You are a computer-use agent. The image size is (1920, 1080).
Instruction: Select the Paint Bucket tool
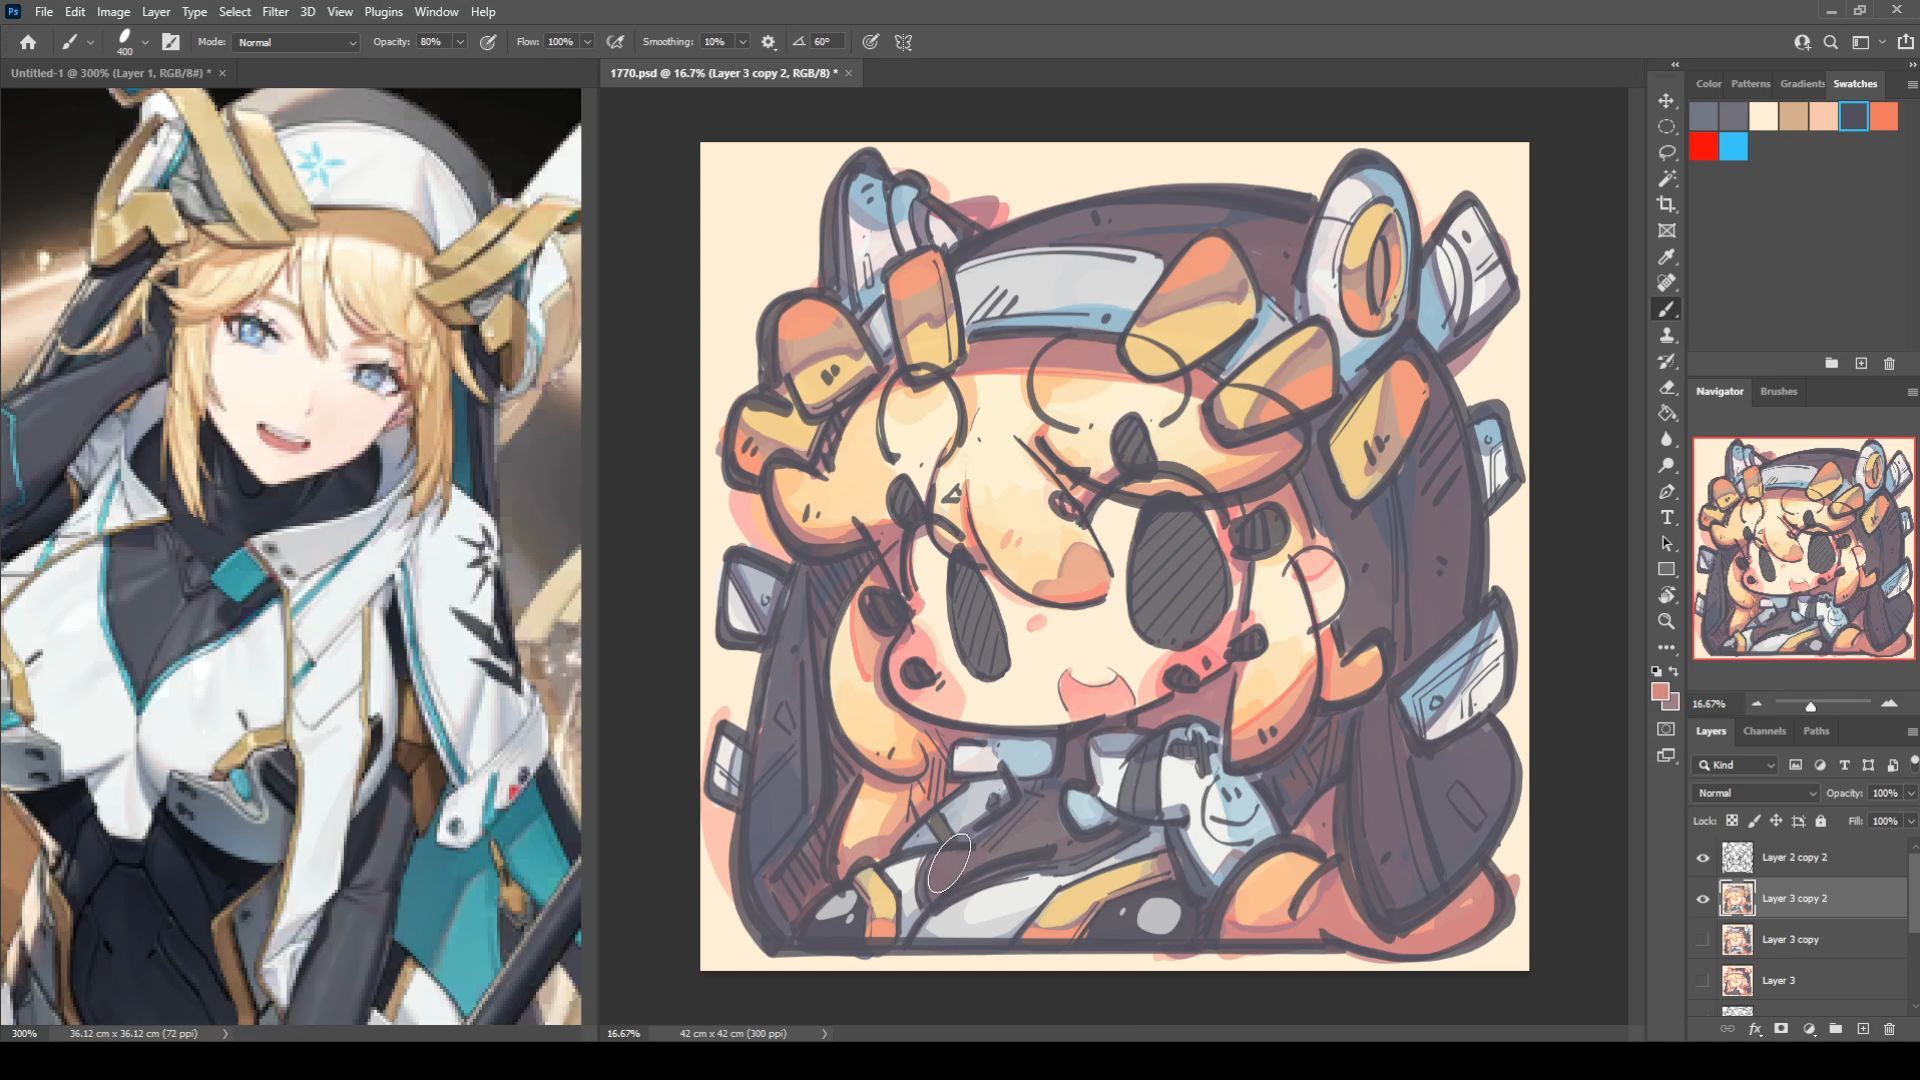point(1666,413)
